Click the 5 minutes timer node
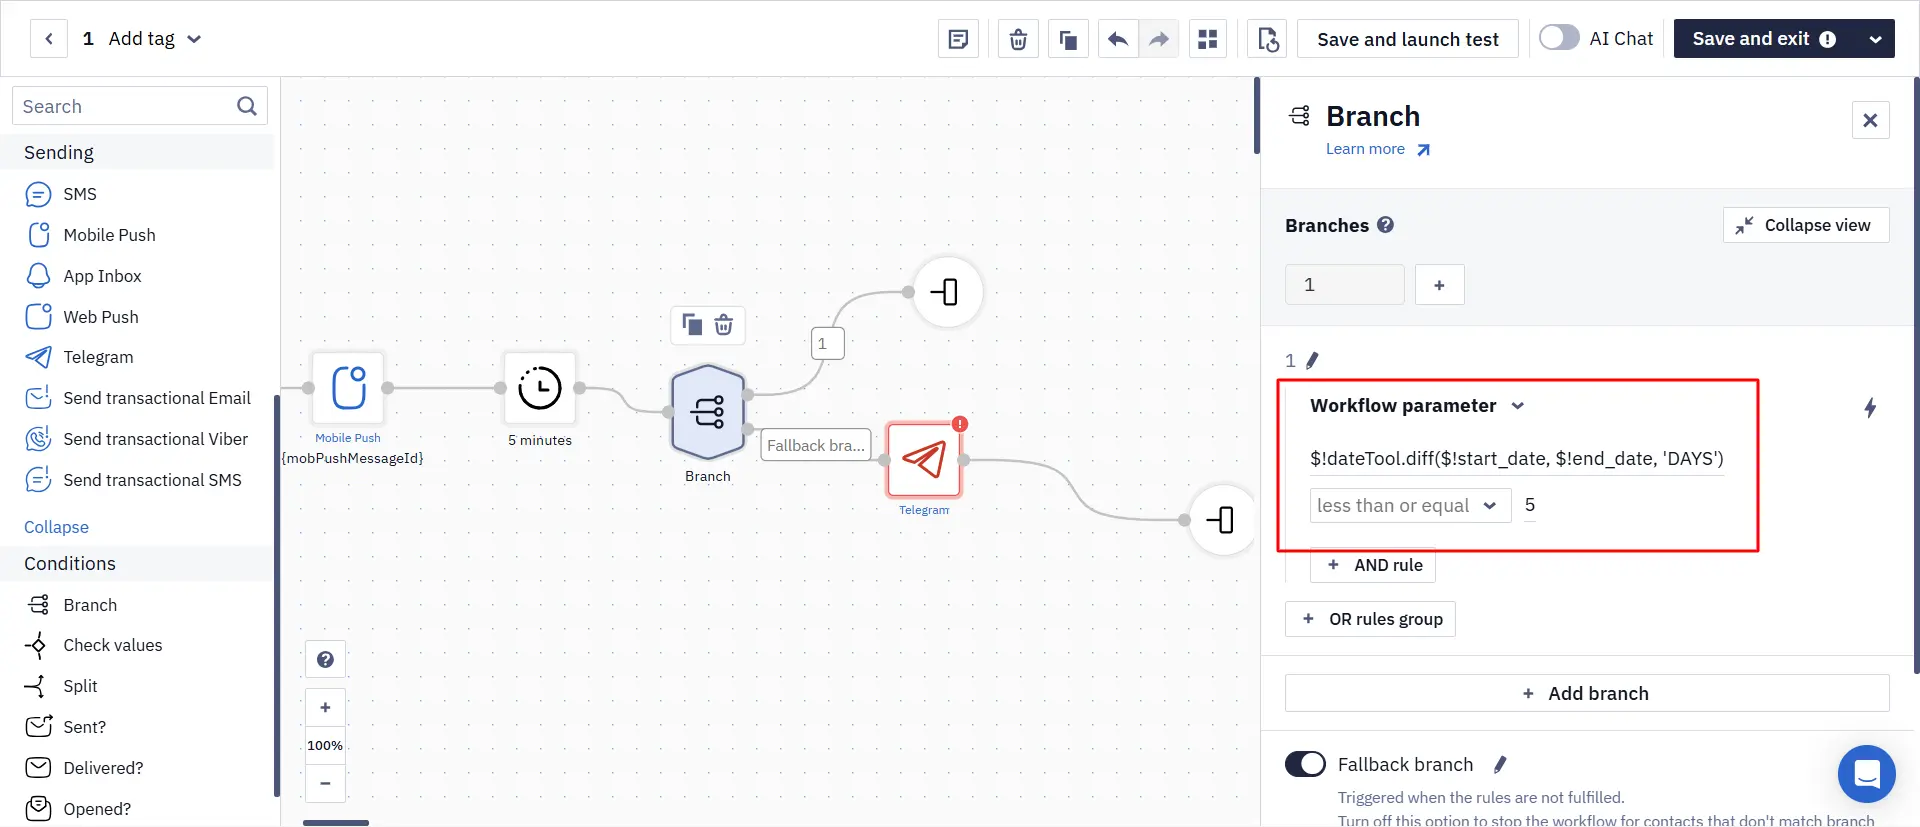Image resolution: width=1920 pixels, height=827 pixels. point(540,388)
